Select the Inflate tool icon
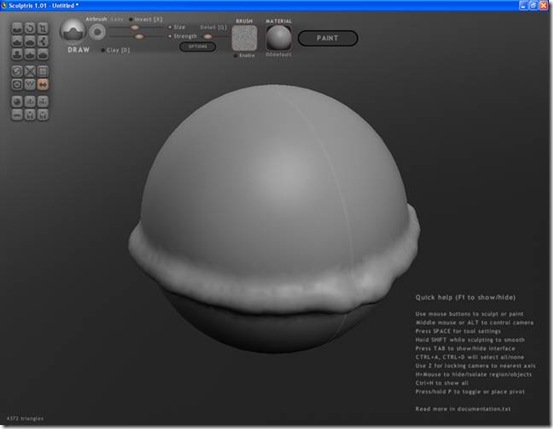The width and height of the screenshot is (553, 429). [x=30, y=41]
